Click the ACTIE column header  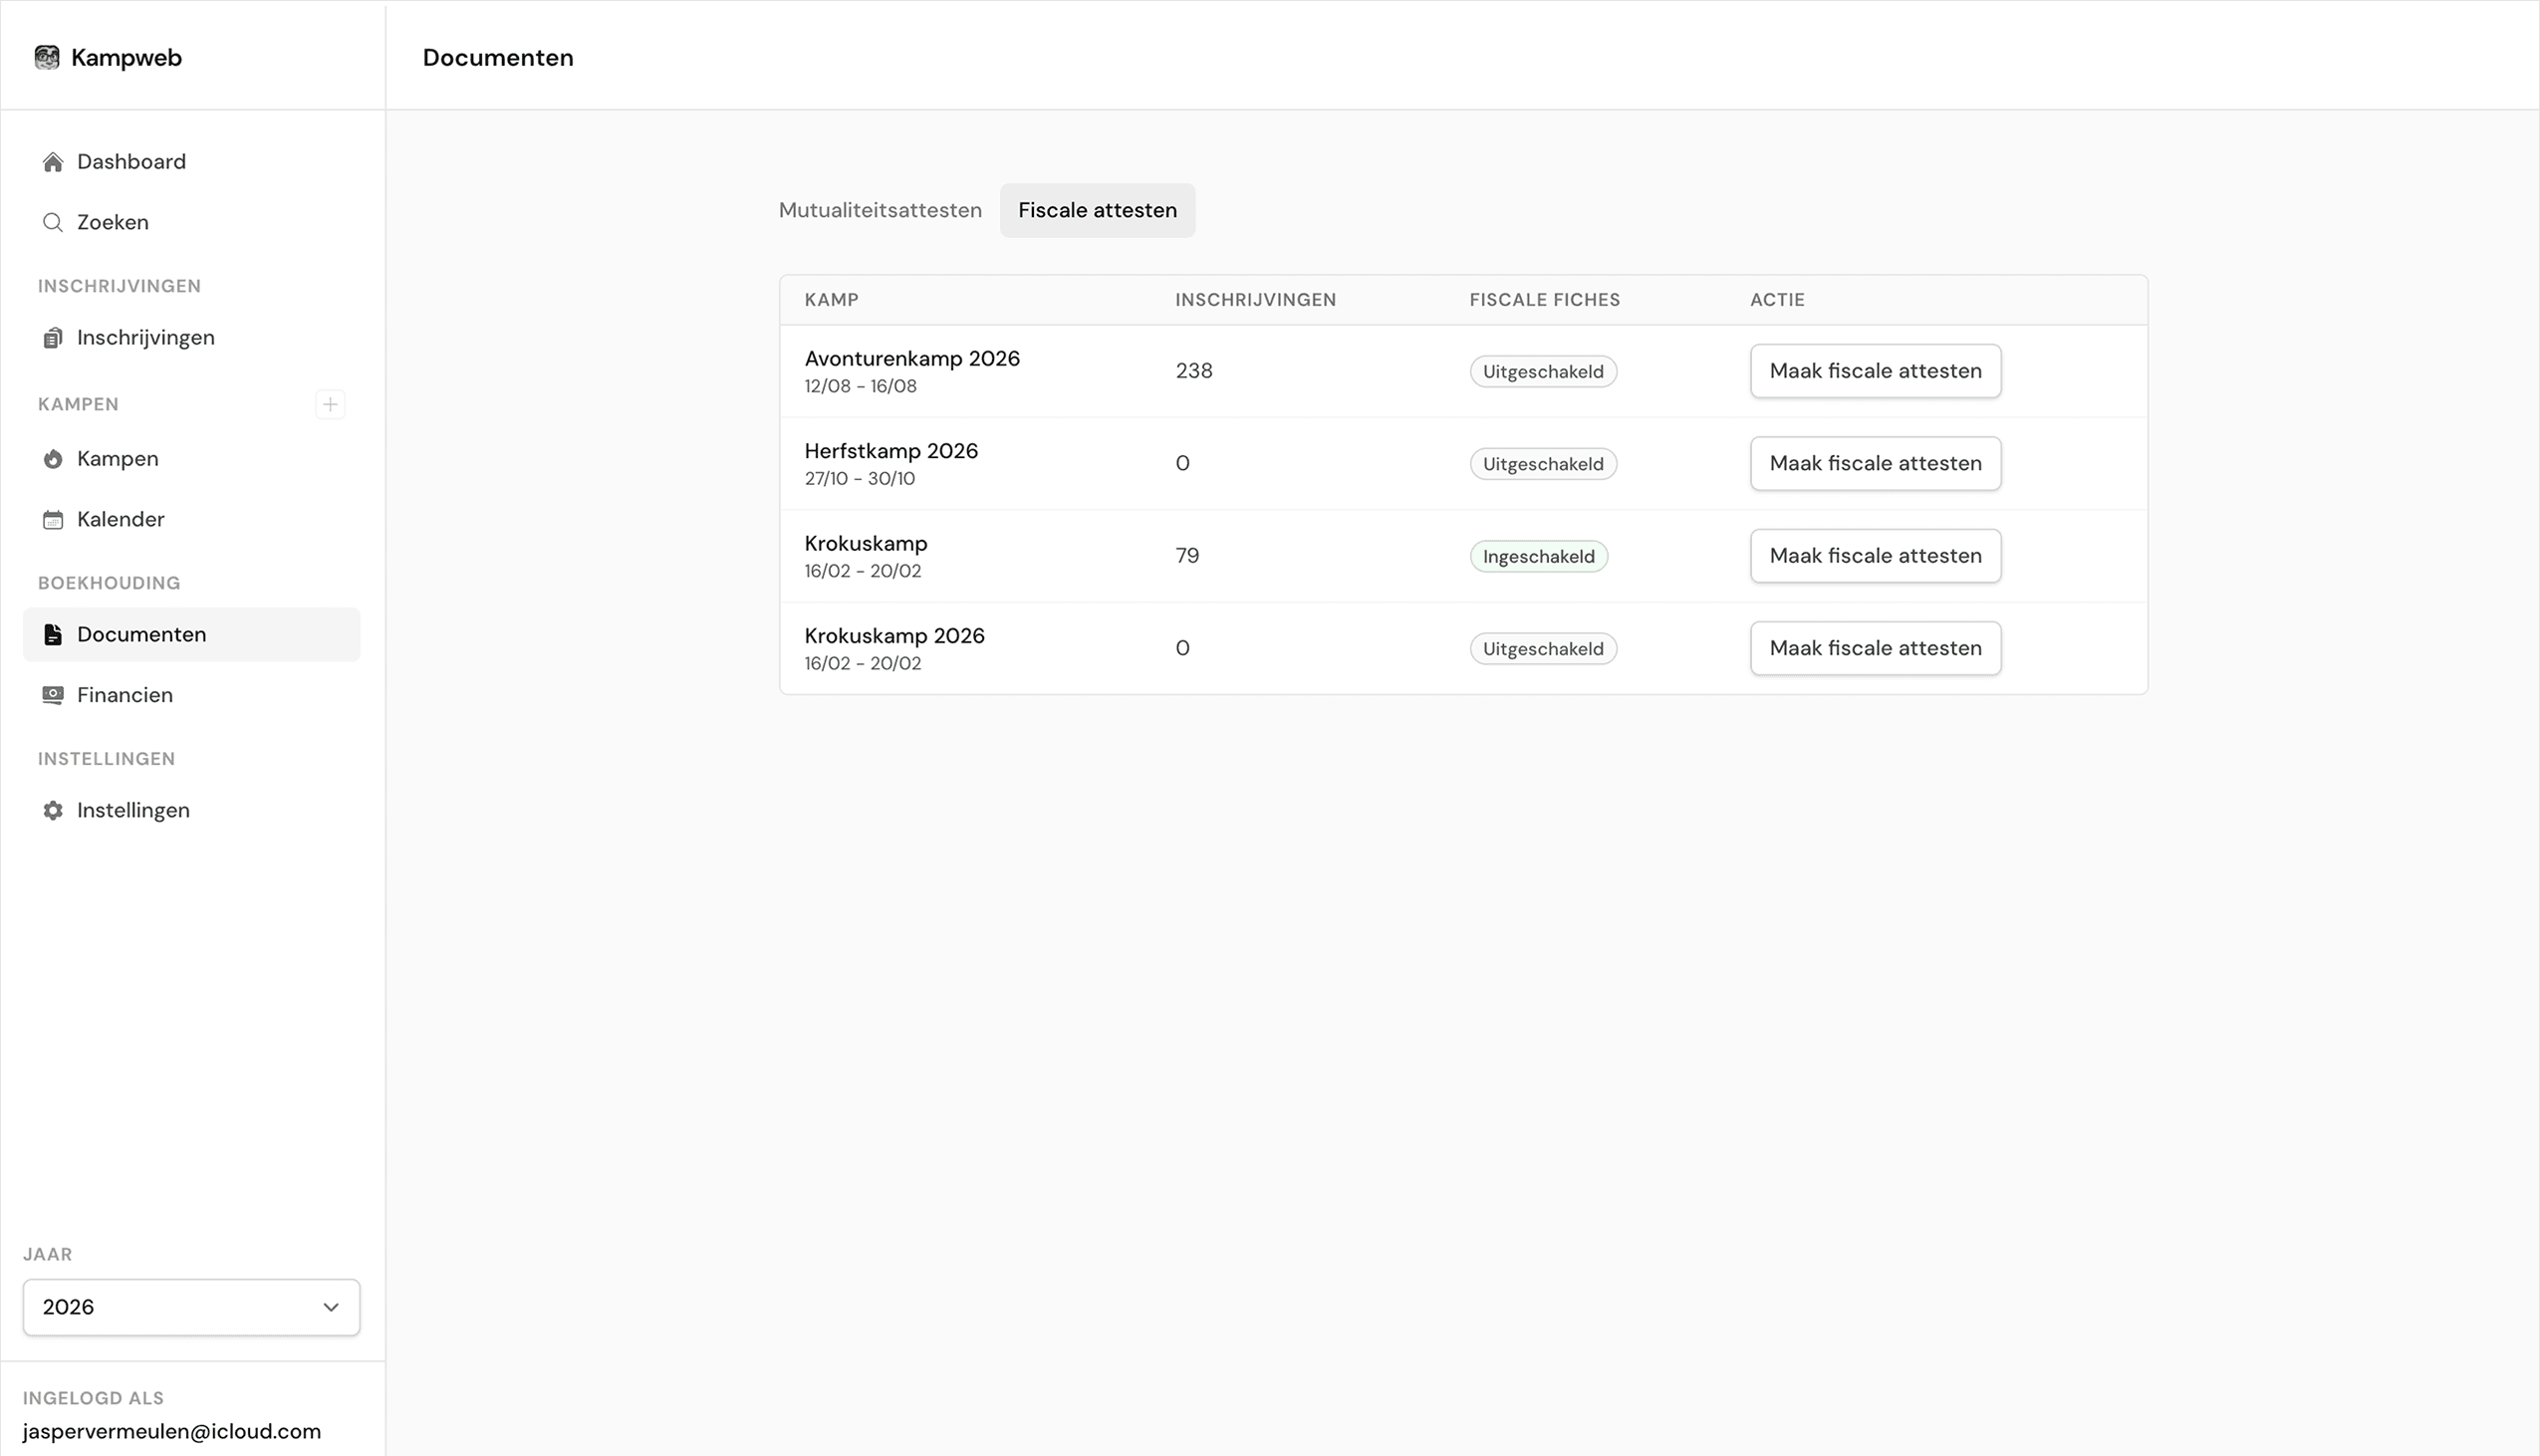tap(1777, 300)
